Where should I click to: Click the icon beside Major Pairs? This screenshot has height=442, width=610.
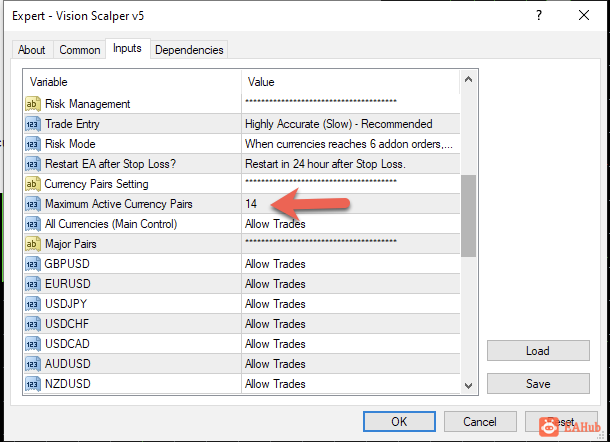(33, 244)
